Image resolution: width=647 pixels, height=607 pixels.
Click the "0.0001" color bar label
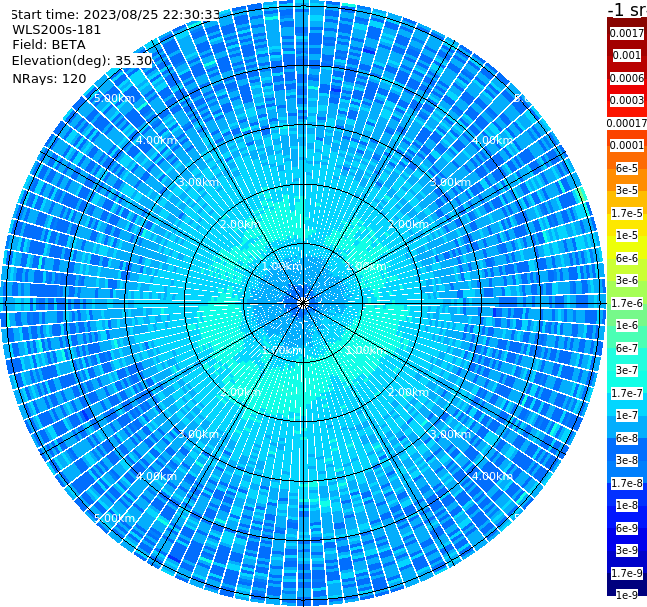(x=627, y=145)
